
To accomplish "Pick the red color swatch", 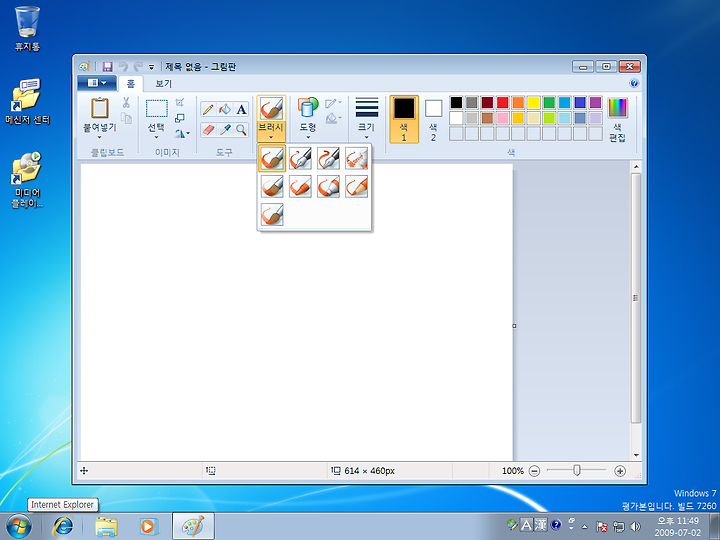I will (x=503, y=102).
